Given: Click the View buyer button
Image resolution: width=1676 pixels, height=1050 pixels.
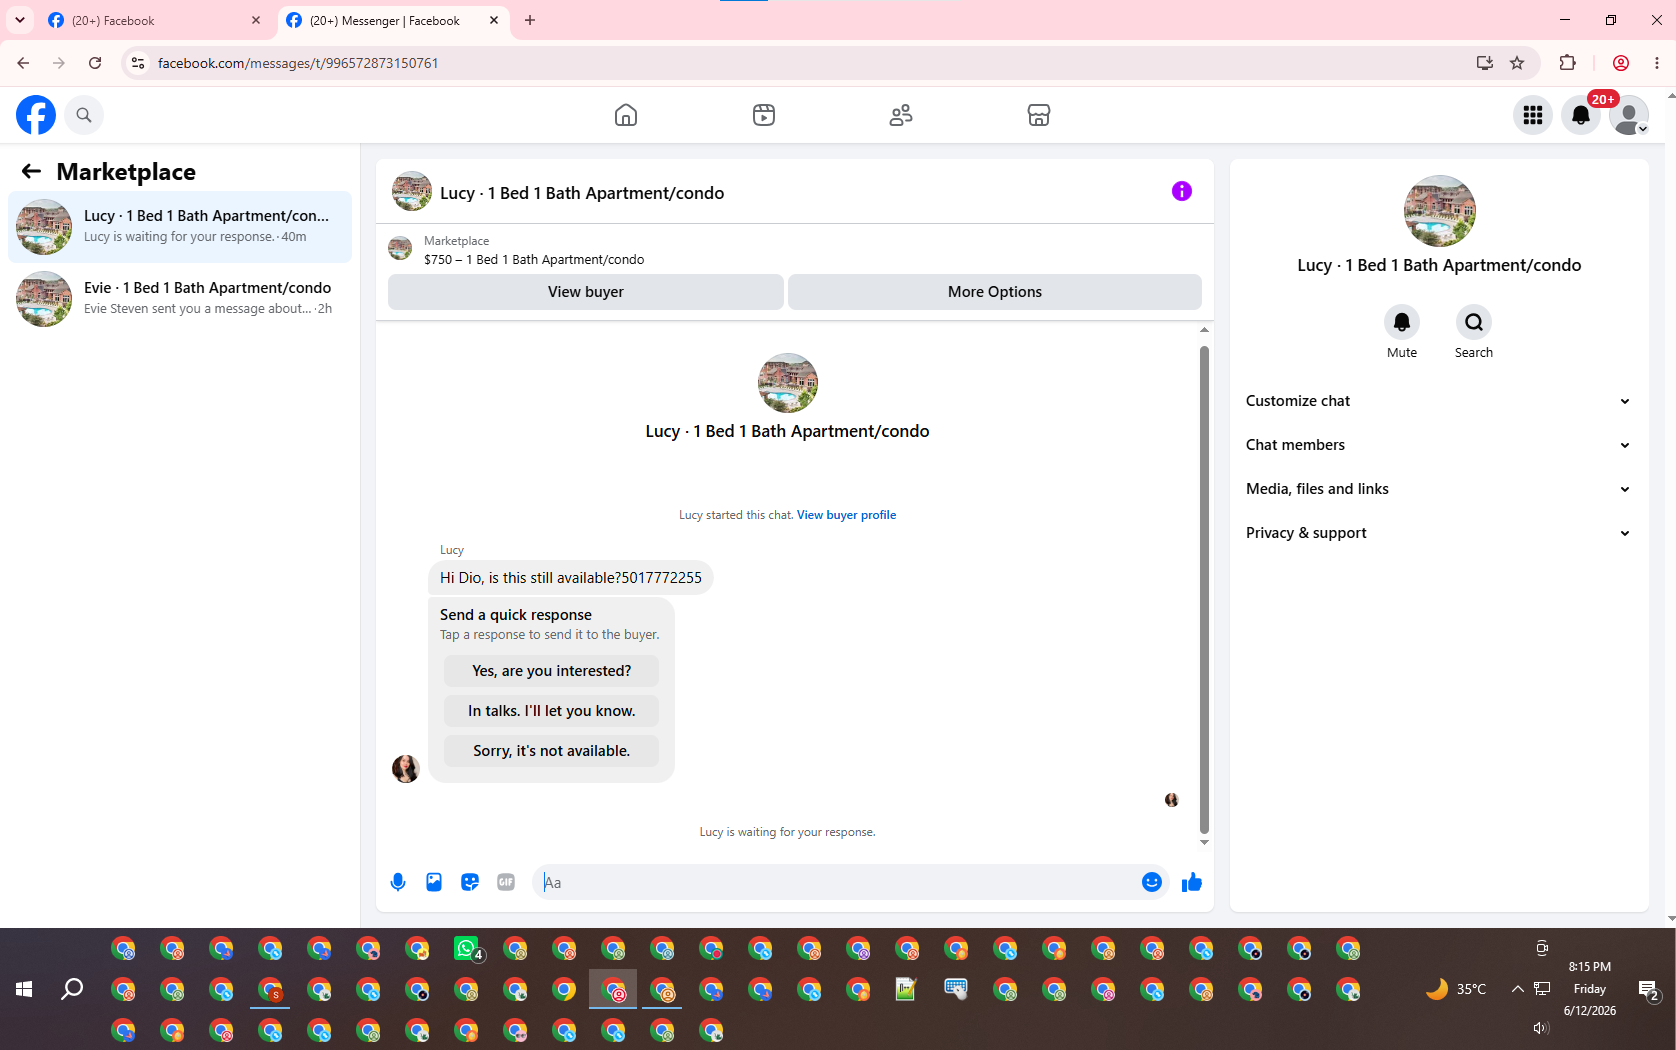Looking at the screenshot, I should [x=586, y=292].
